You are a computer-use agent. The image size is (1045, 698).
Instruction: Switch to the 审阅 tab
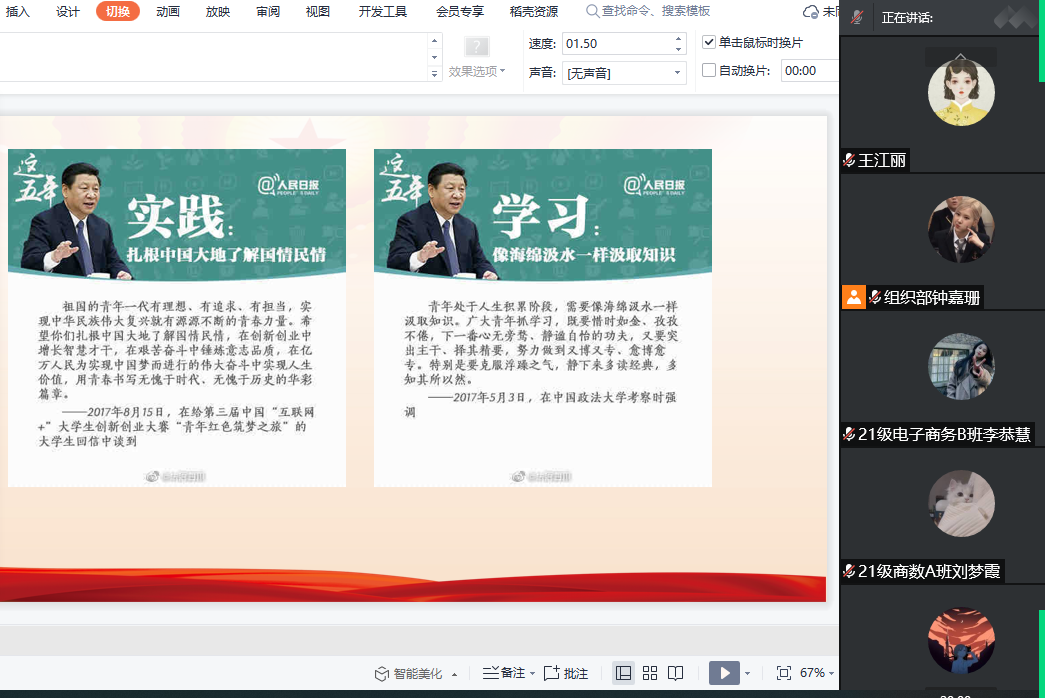coord(268,12)
